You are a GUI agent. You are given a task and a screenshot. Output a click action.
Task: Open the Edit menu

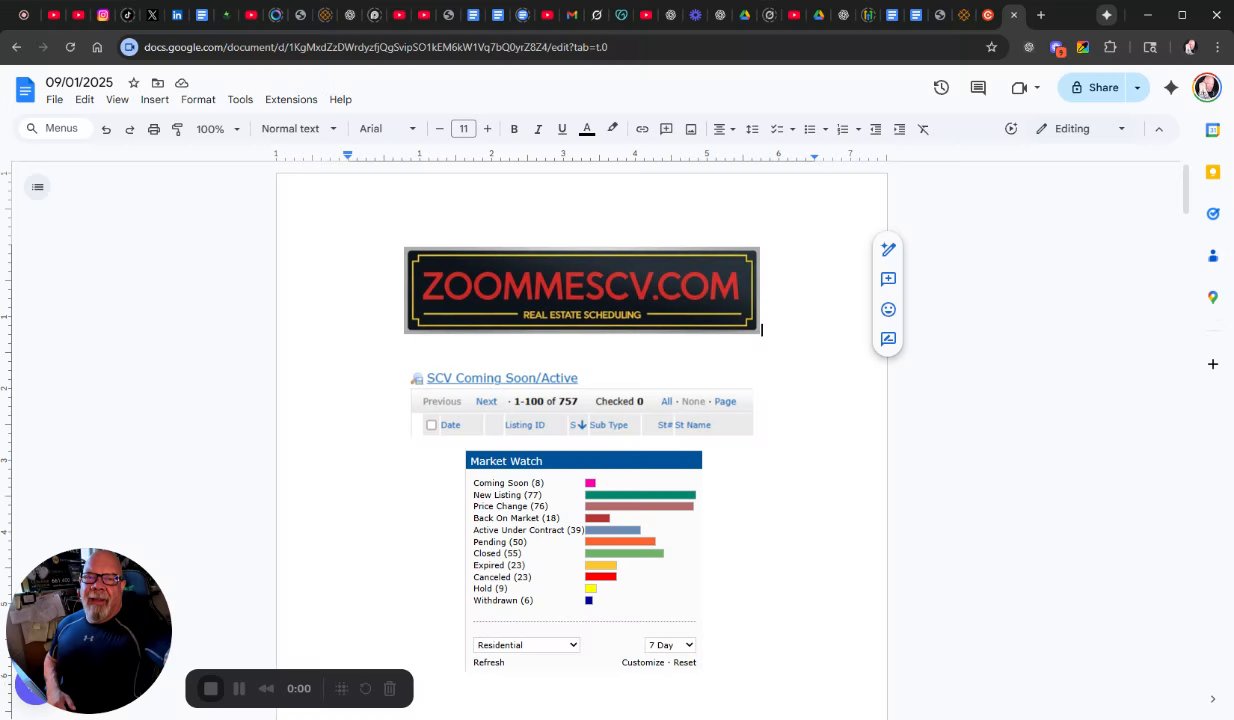[84, 100]
